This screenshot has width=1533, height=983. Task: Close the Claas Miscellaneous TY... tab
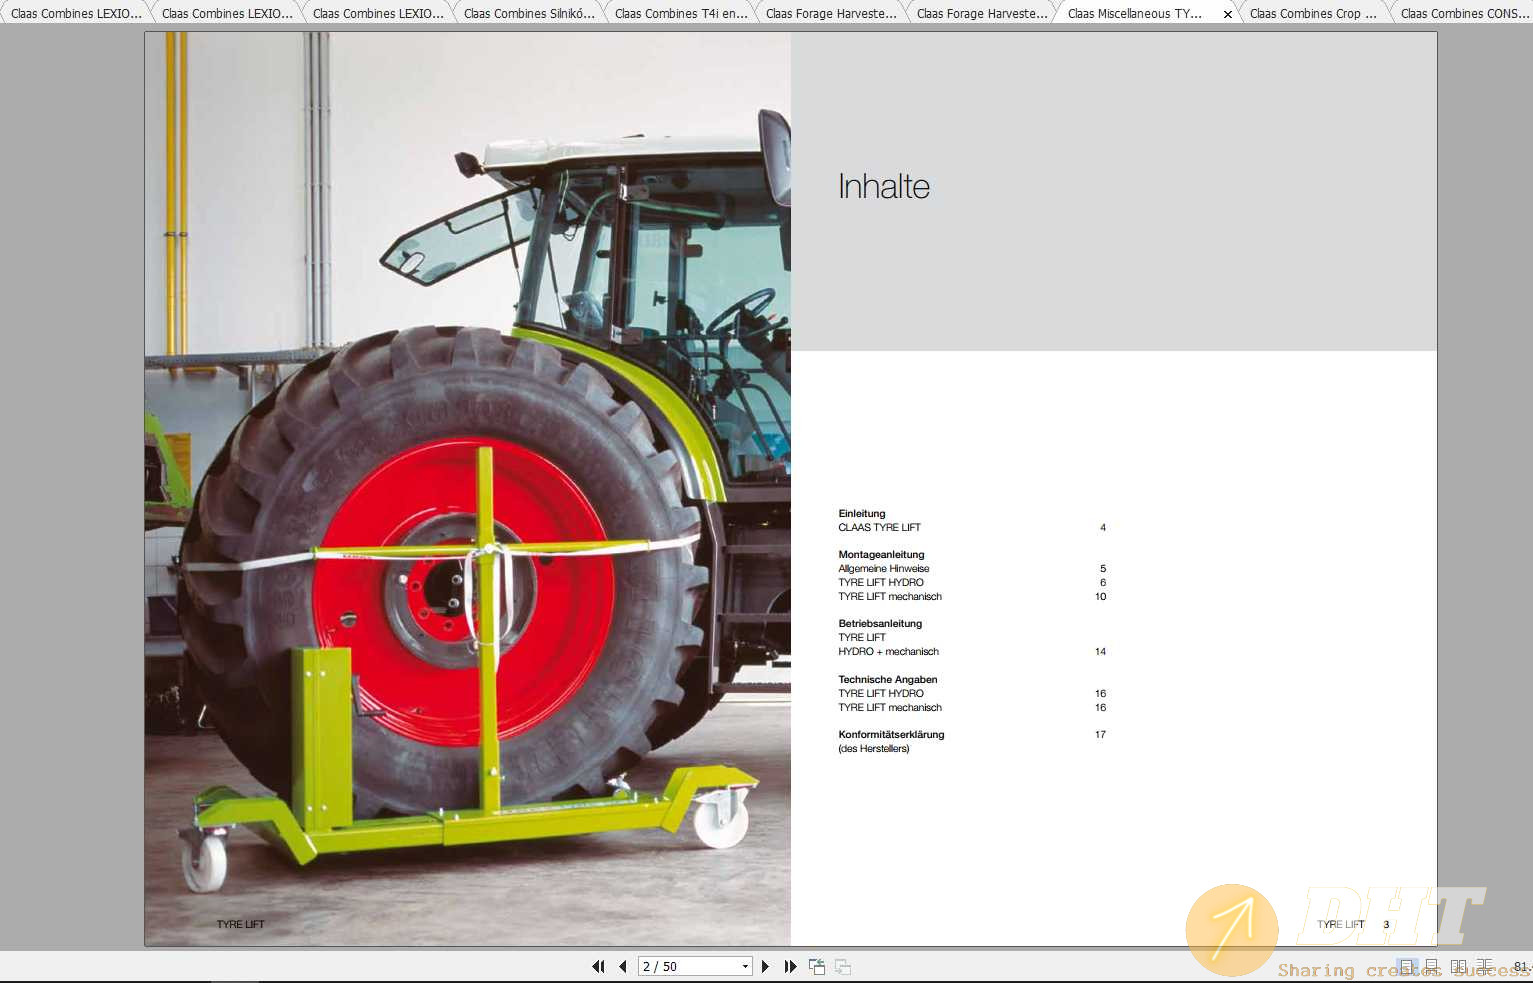(1228, 14)
